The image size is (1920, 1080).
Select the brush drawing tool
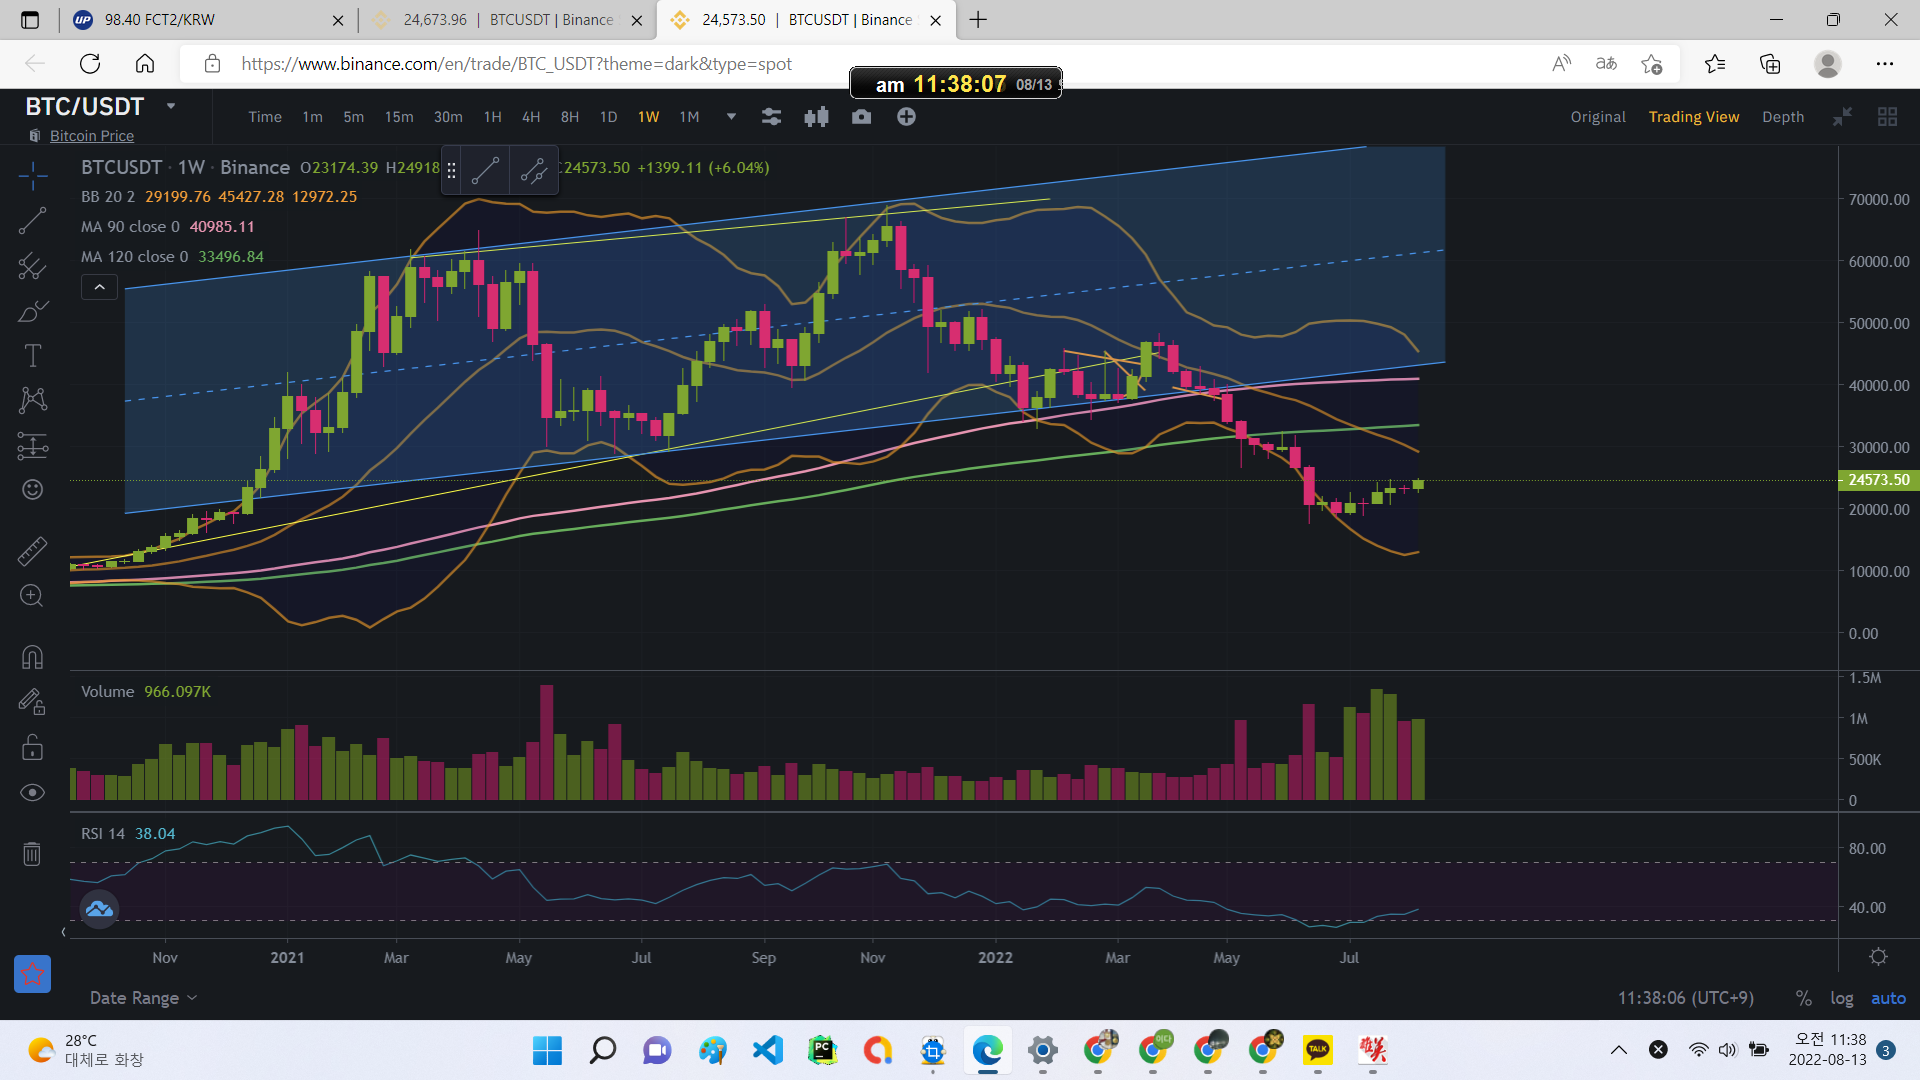[x=32, y=311]
